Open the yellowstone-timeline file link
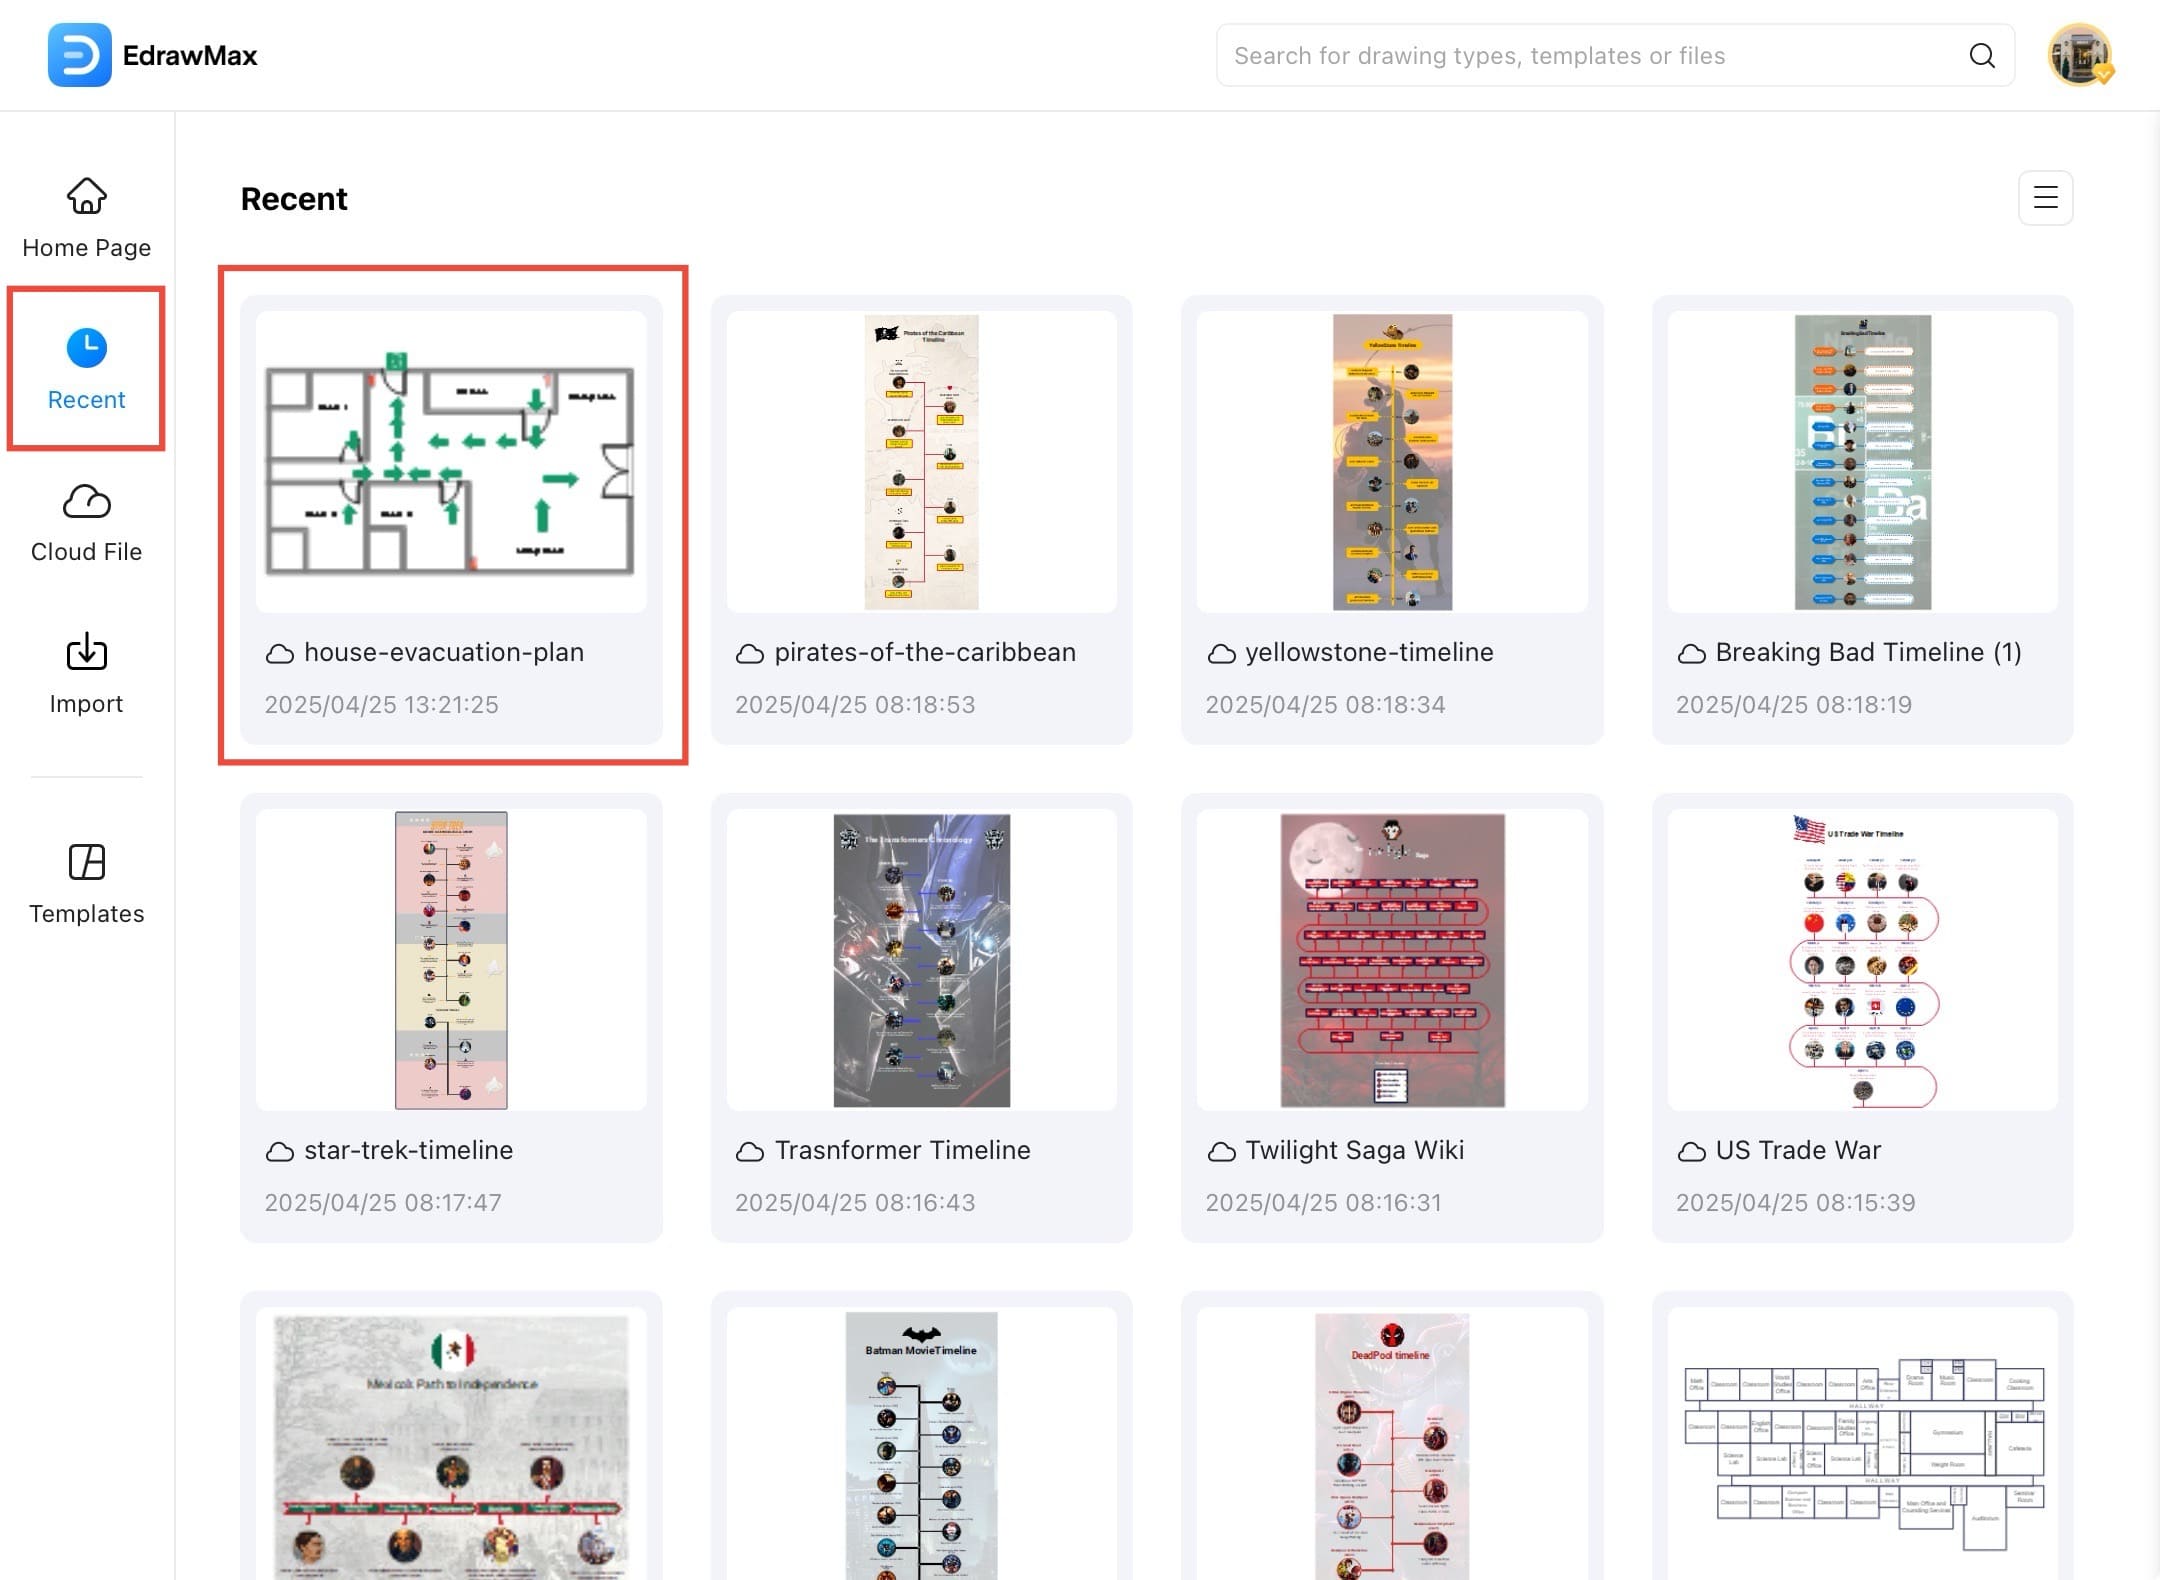 1370,652
